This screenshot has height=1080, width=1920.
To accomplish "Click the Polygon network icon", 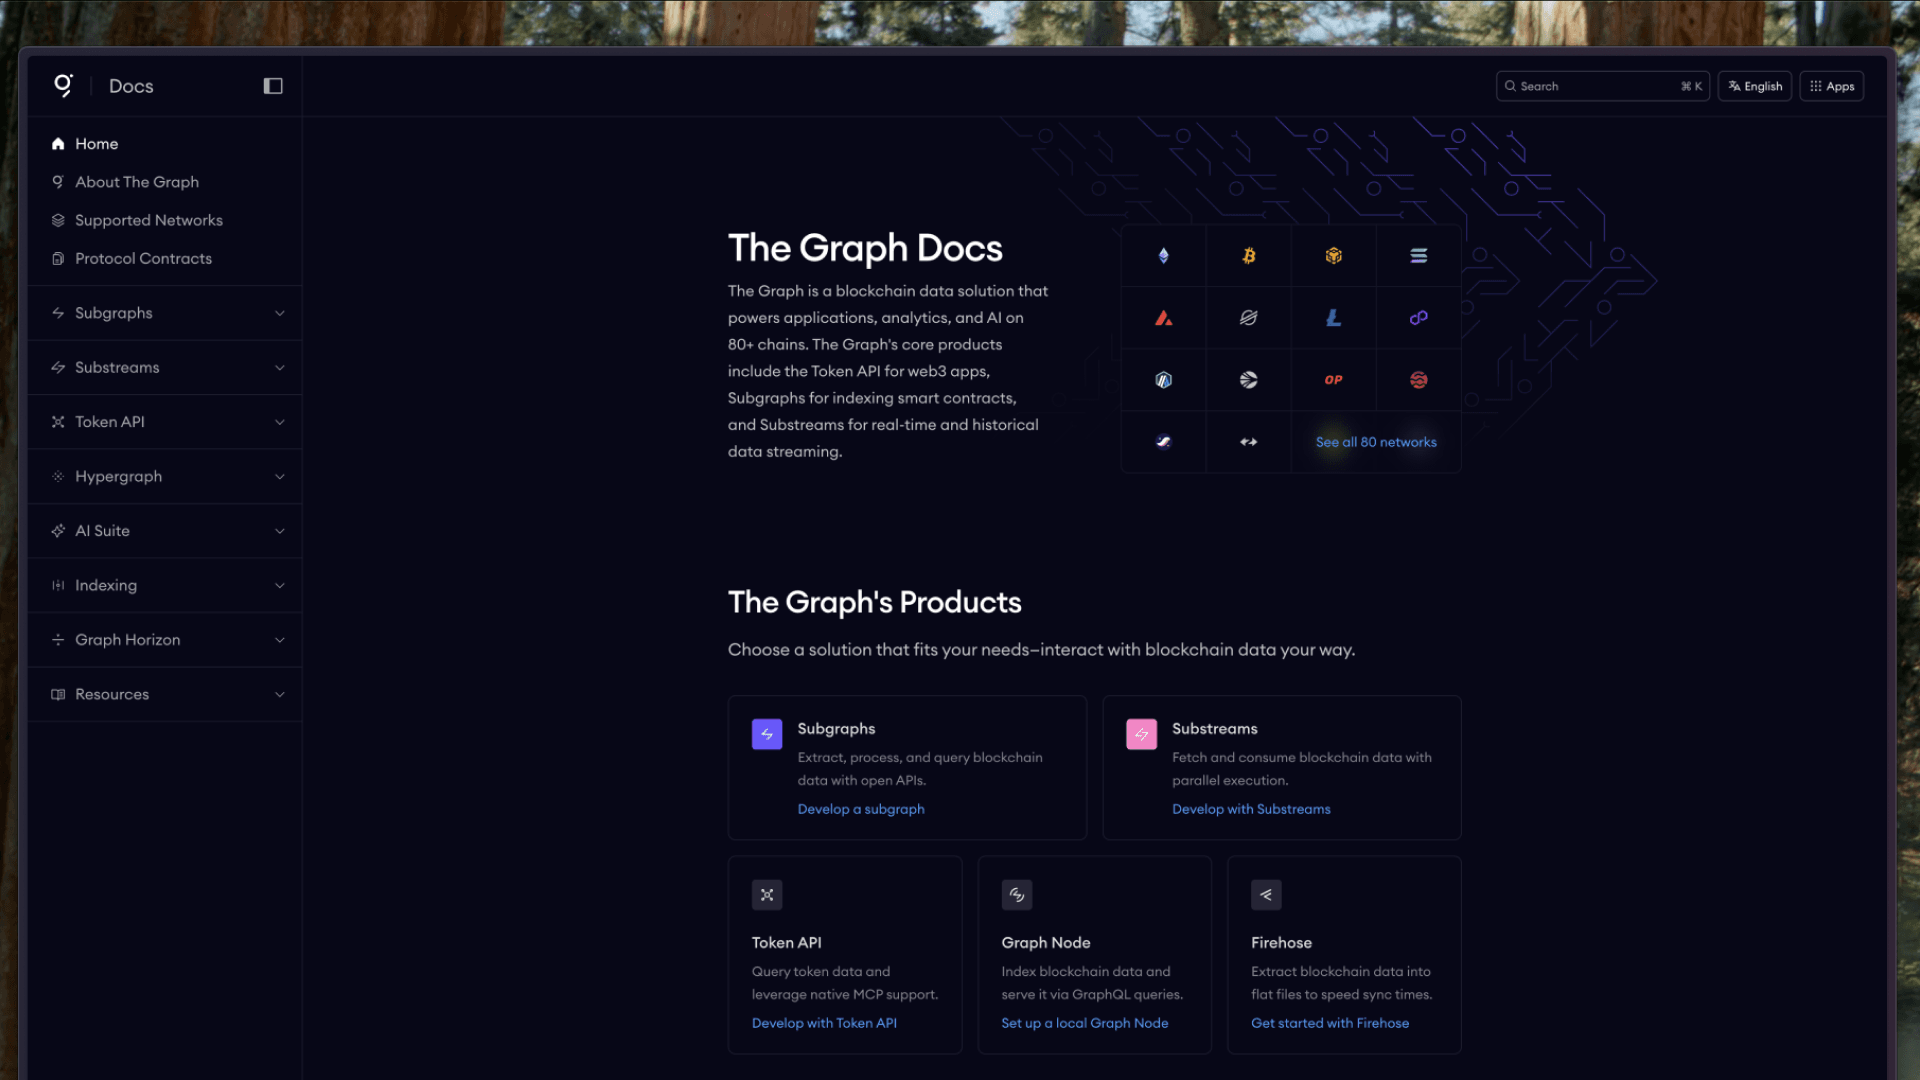I will pyautogui.click(x=1418, y=318).
